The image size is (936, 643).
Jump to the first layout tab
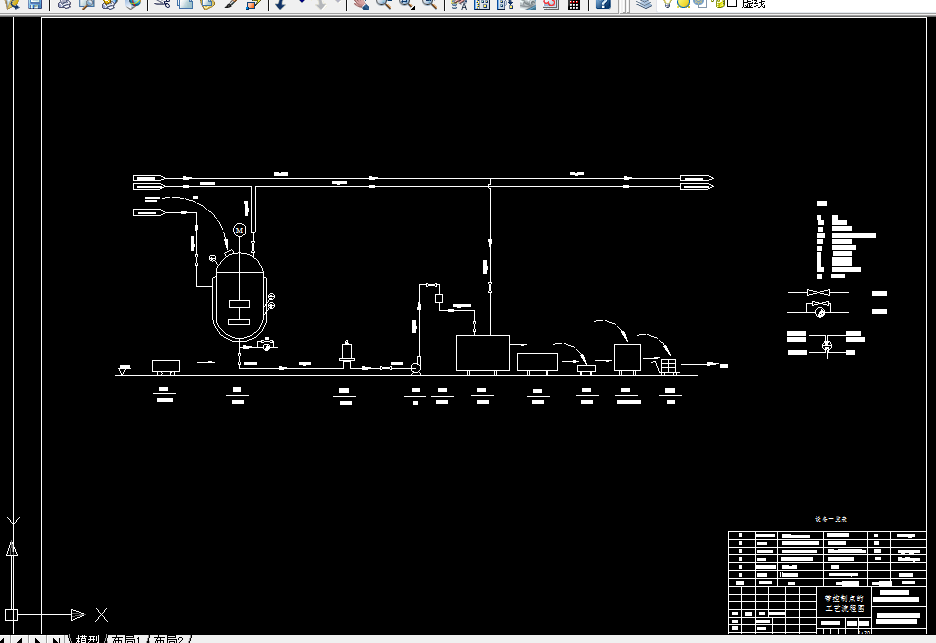point(4,640)
